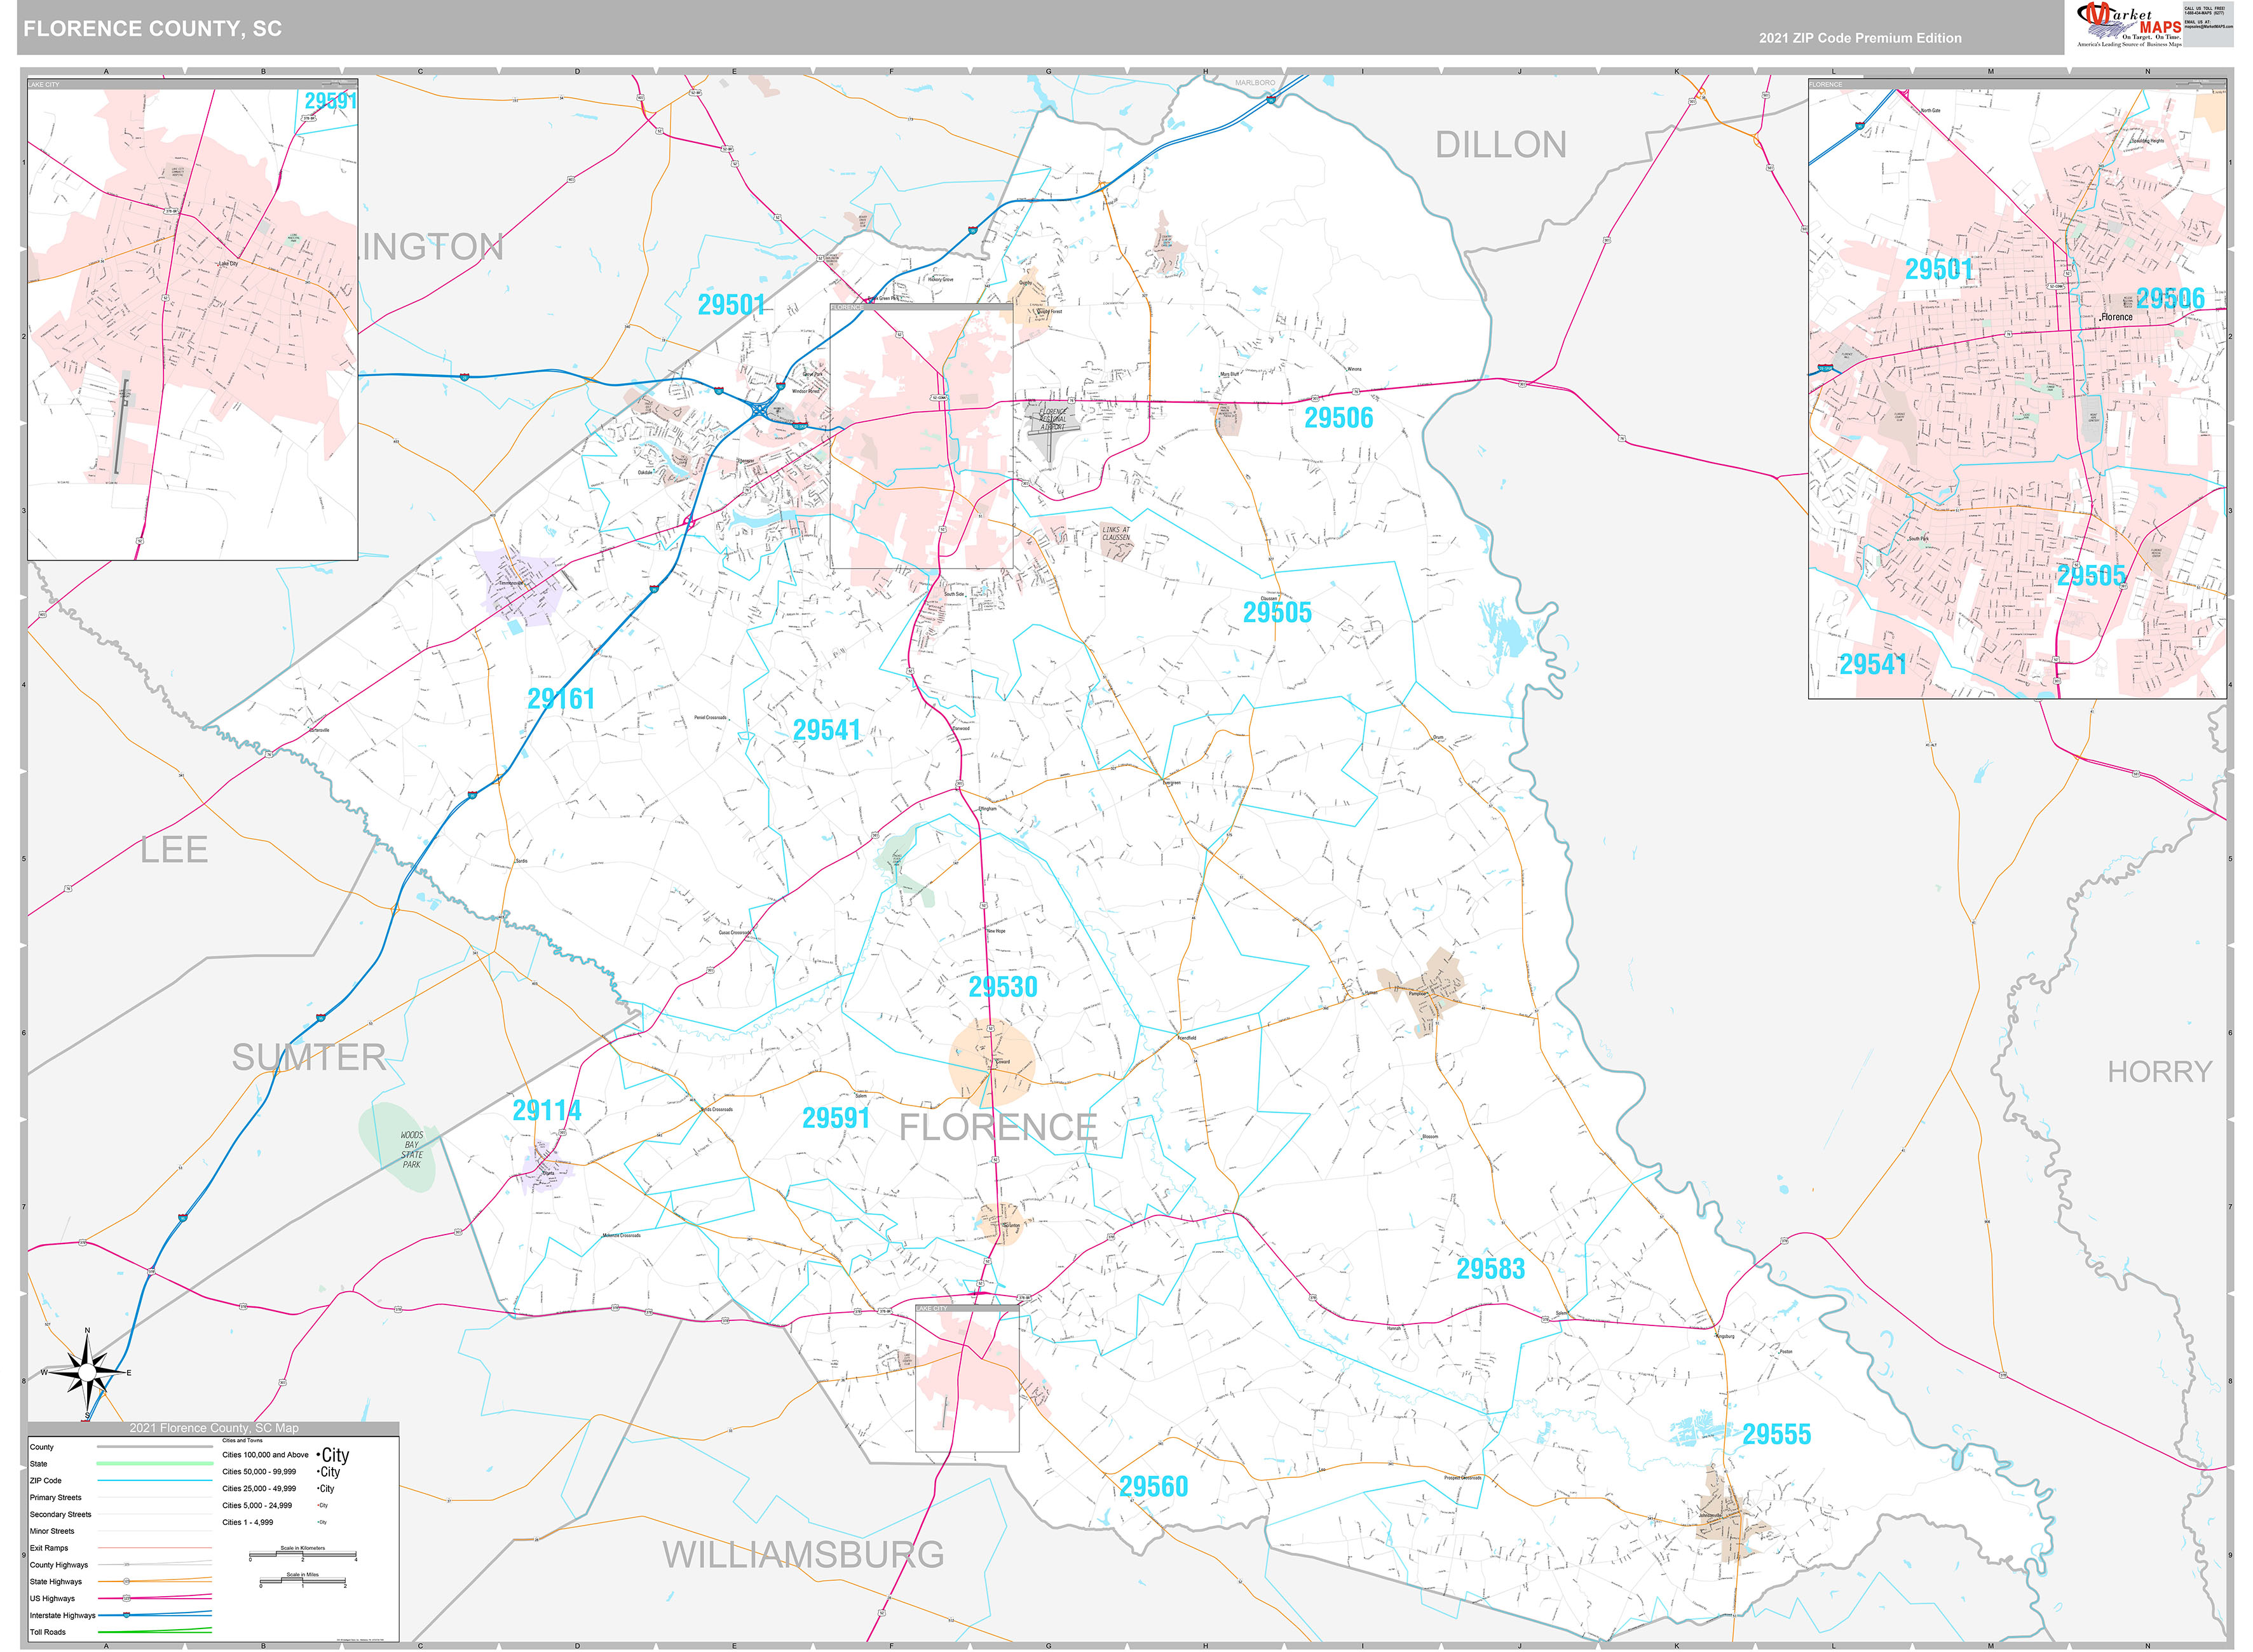Click 29541 label in the main map
Image resolution: width=2253 pixels, height=1652 pixels.
(x=827, y=731)
